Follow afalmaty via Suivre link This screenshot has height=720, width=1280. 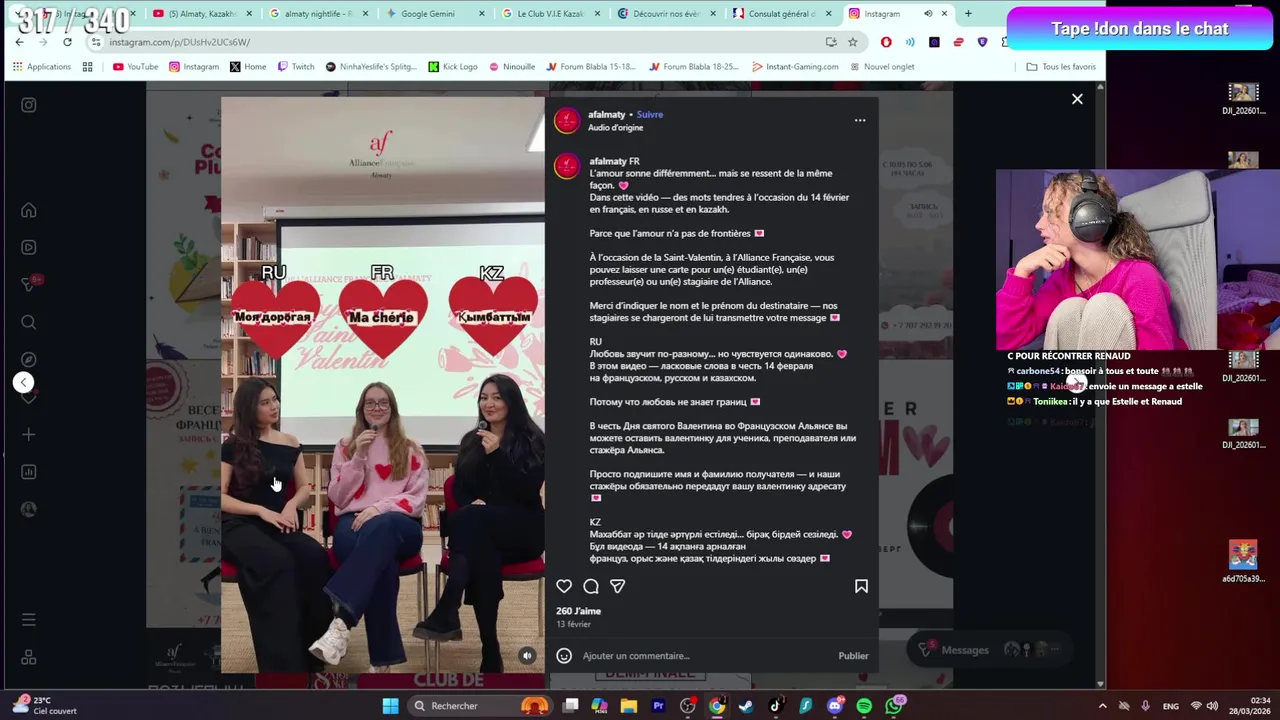tap(650, 114)
